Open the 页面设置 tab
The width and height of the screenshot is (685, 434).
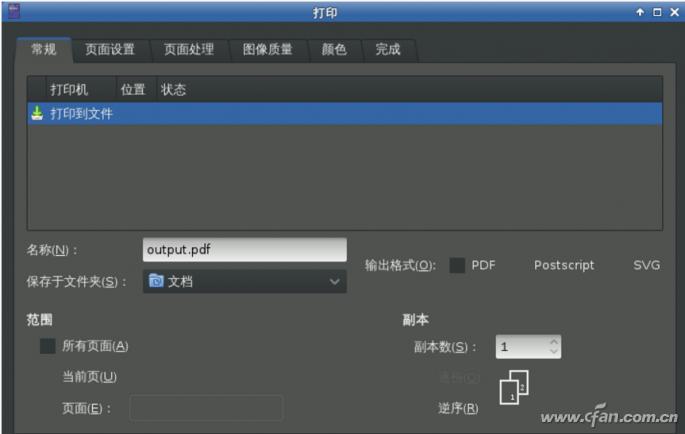110,49
